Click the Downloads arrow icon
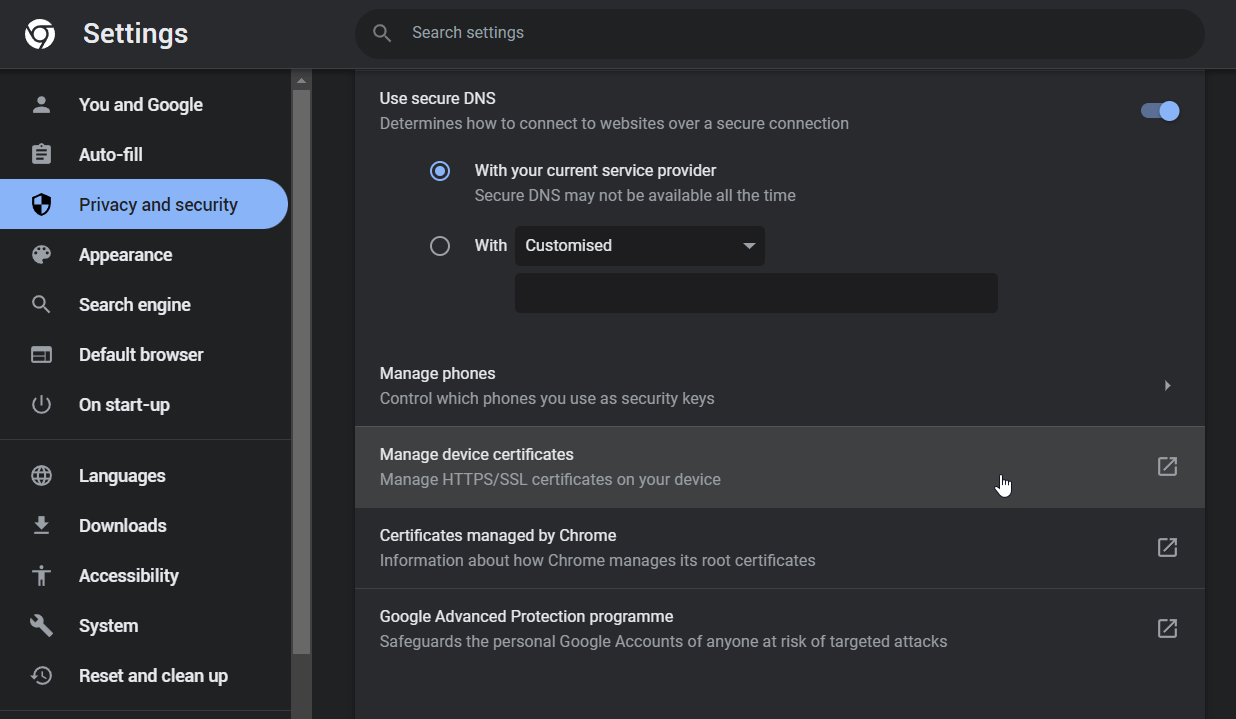 tap(41, 525)
